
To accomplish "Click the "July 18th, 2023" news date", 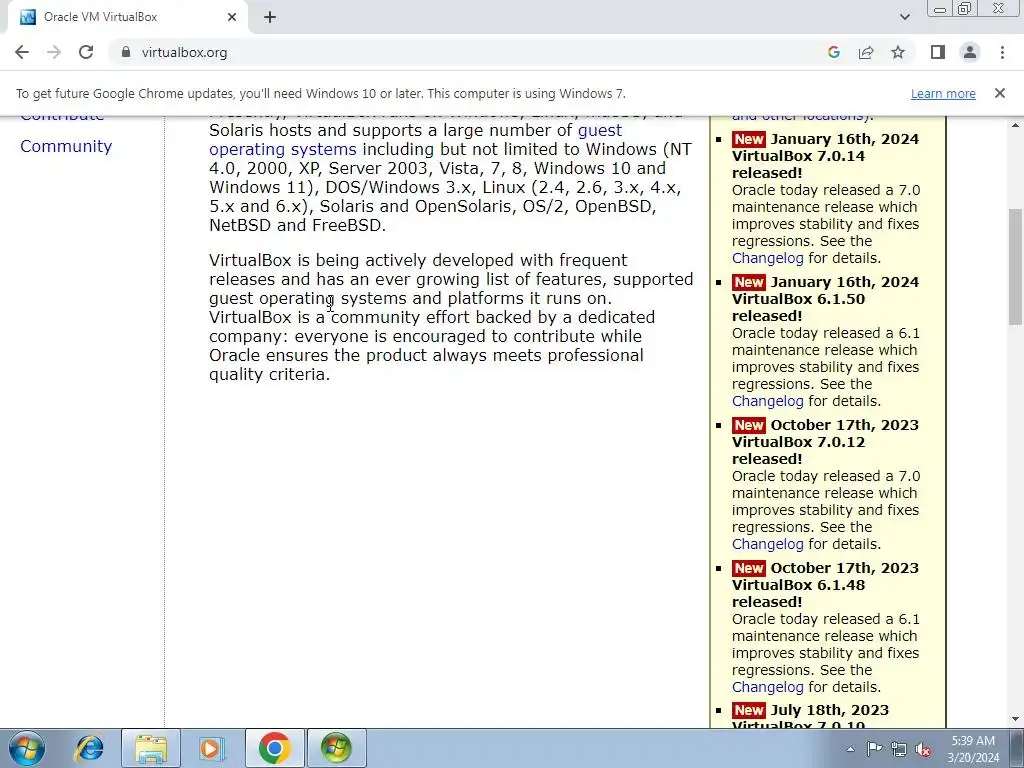I will (829, 710).
